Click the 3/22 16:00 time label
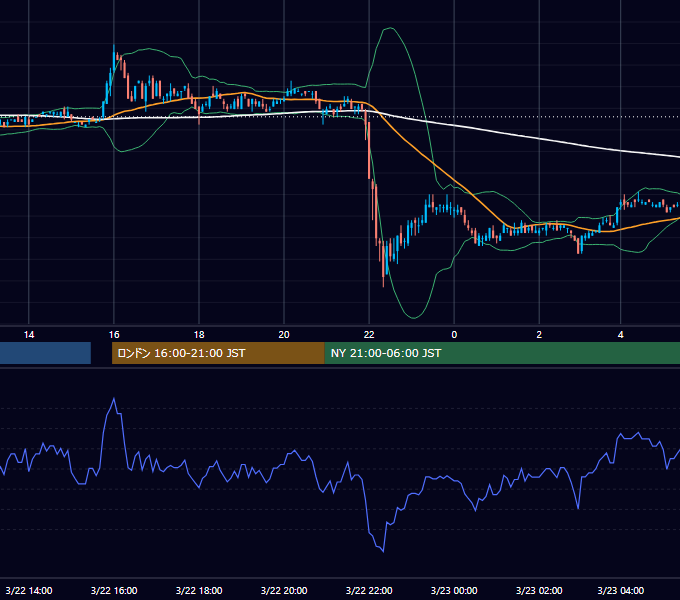 tap(114, 590)
